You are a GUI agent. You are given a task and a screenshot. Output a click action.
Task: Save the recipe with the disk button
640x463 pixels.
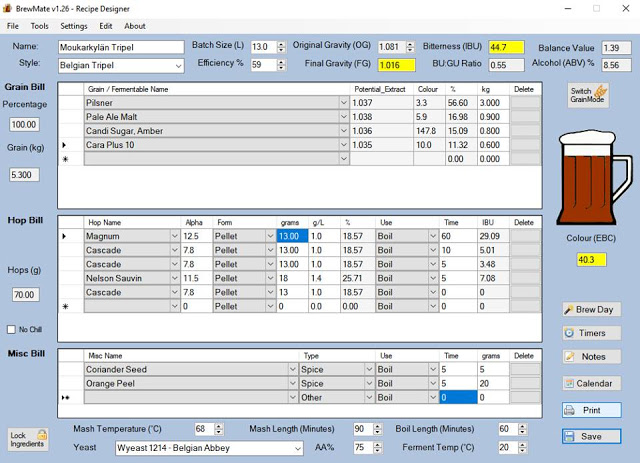click(591, 436)
